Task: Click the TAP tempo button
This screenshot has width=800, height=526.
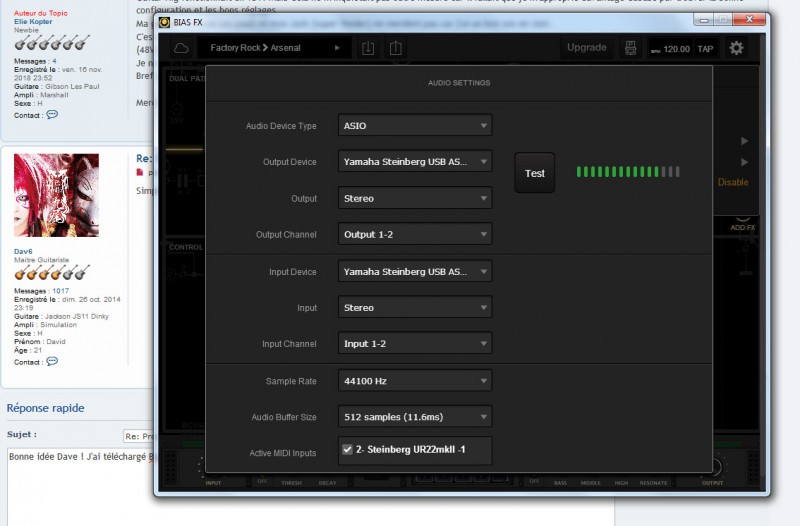Action: 705,49
